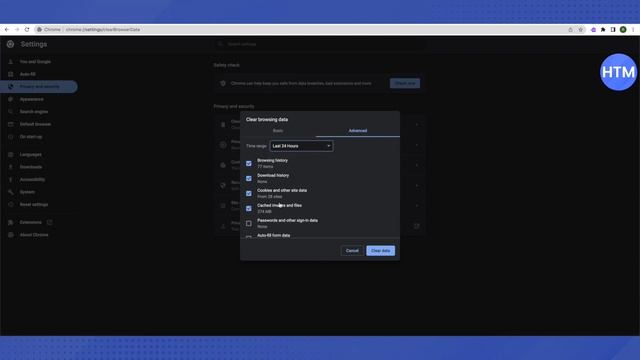Image resolution: width=640 pixels, height=360 pixels.
Task: Open Privacy and security in sidebar
Action: click(39, 87)
